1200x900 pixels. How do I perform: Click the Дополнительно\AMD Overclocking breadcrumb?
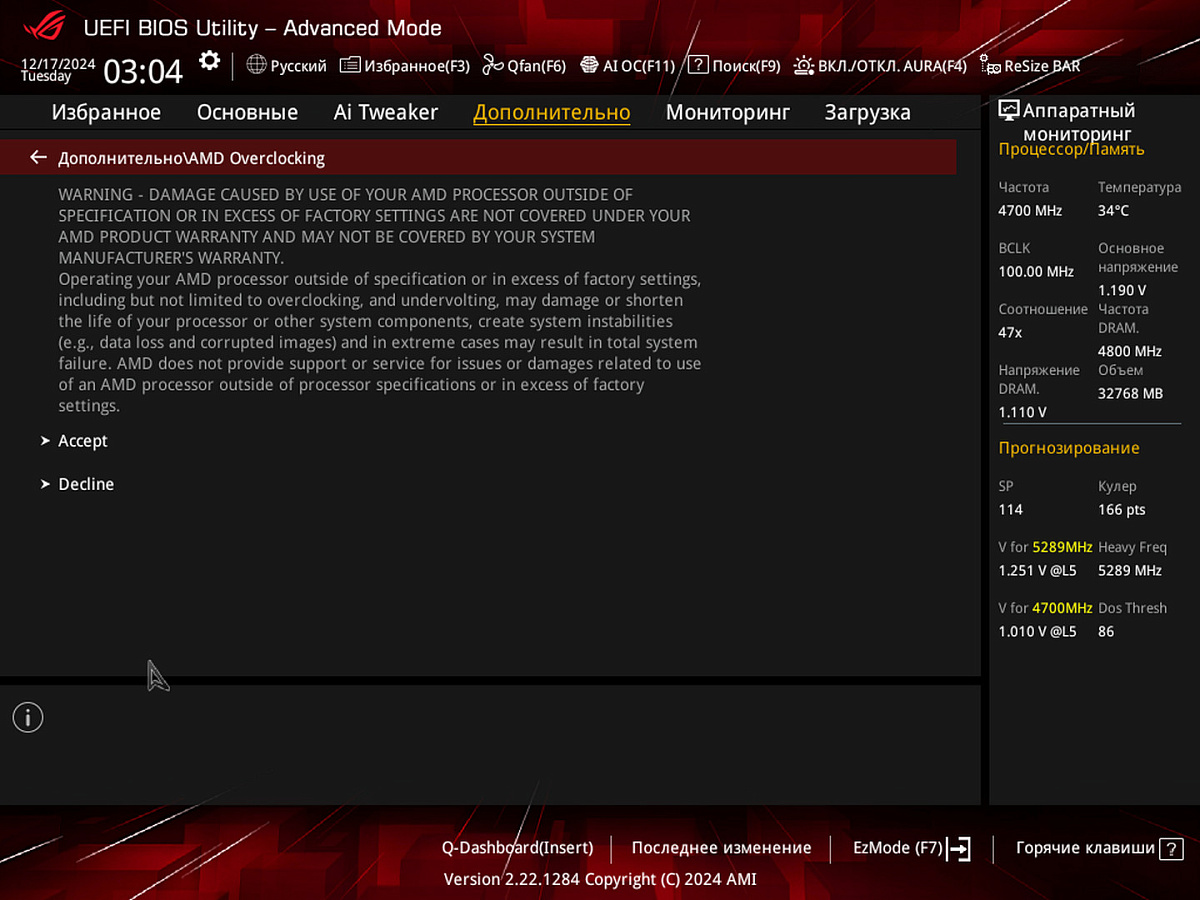click(191, 158)
